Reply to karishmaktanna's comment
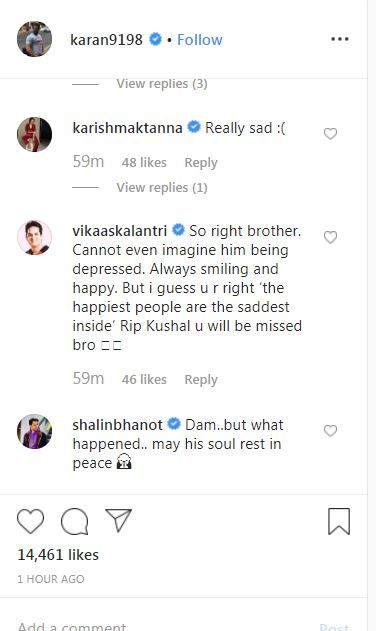This screenshot has height=631, width=376. (201, 163)
